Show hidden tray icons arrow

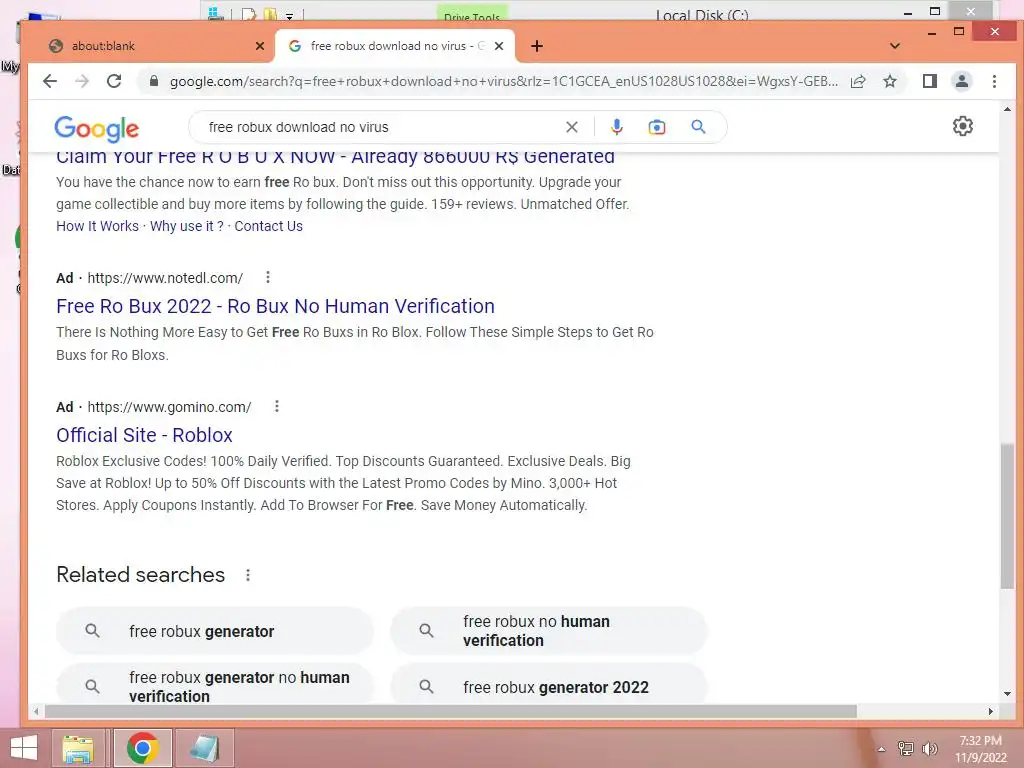coord(881,749)
